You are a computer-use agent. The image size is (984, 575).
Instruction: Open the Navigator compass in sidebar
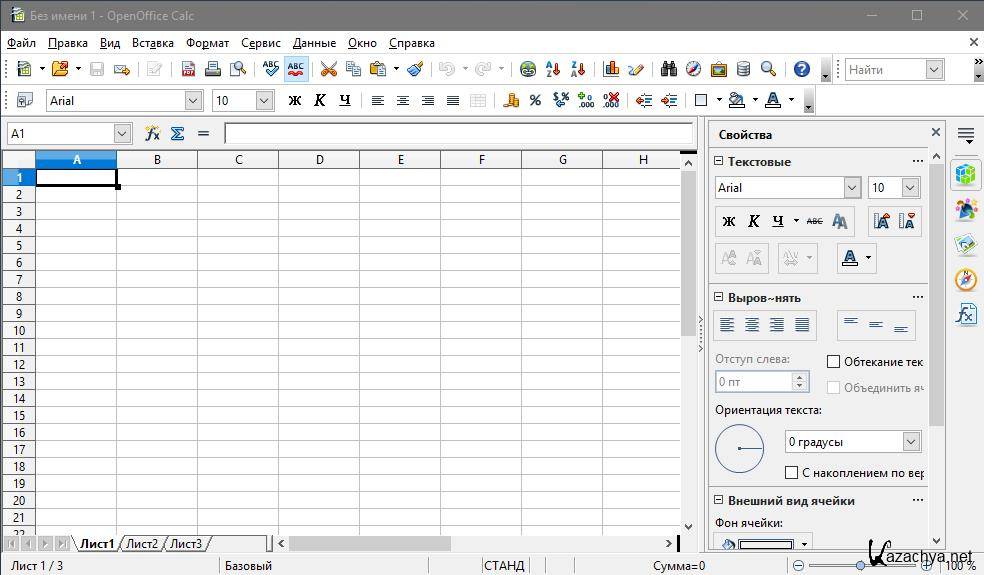tap(965, 279)
